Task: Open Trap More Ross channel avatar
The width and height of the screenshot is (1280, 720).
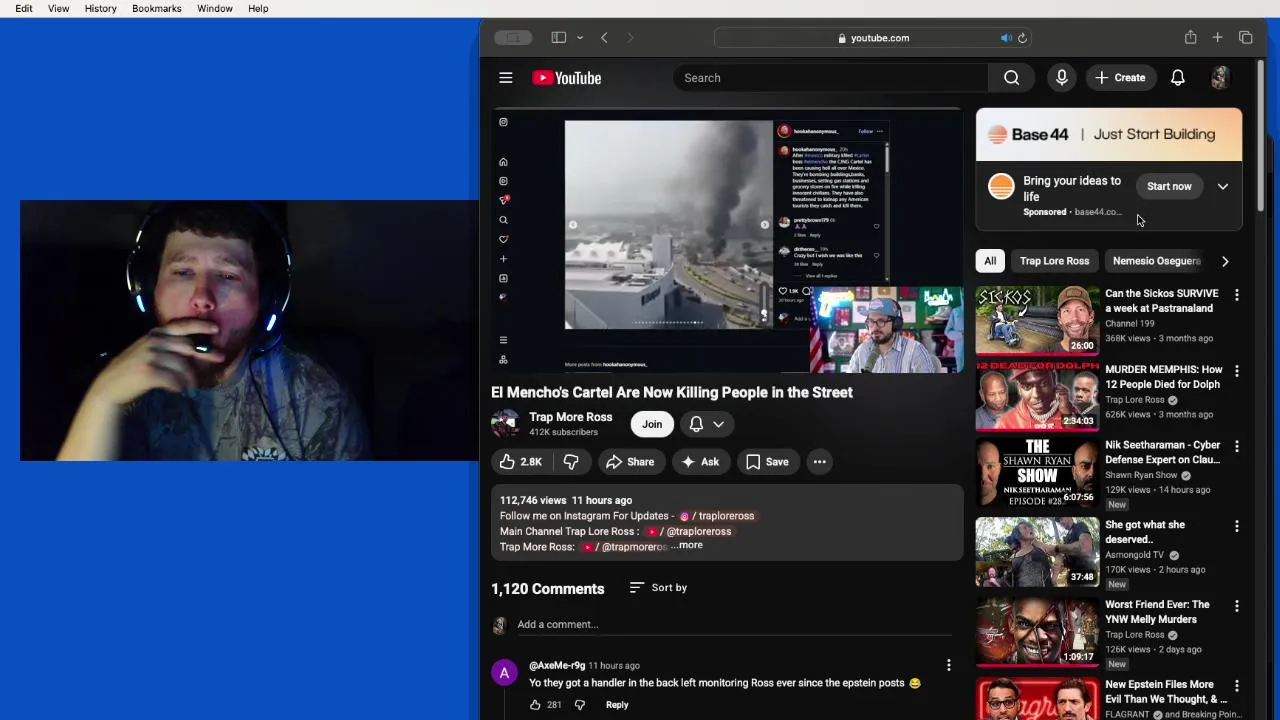Action: tap(505, 424)
